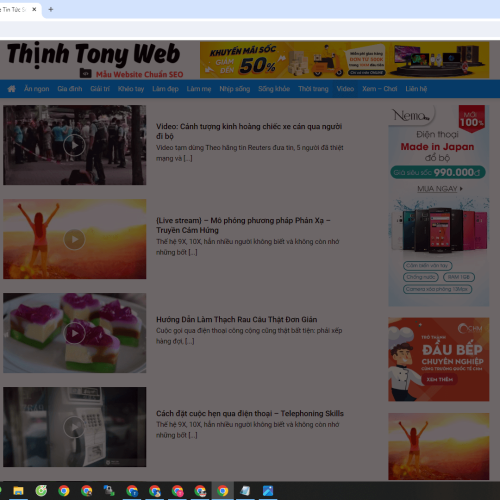
Task: Open the Khuyến mãi sốc 50% banner
Action: 345,60
